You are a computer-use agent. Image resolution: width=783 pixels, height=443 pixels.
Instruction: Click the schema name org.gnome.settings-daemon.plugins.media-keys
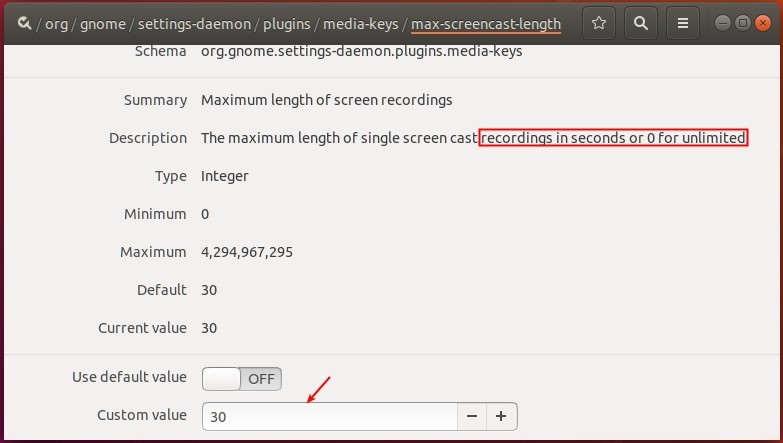(x=362, y=51)
